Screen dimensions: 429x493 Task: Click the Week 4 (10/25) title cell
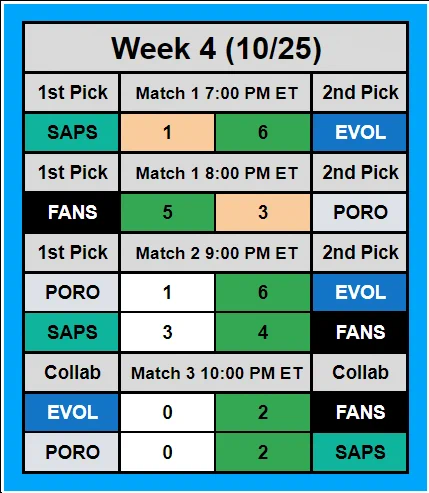click(216, 48)
